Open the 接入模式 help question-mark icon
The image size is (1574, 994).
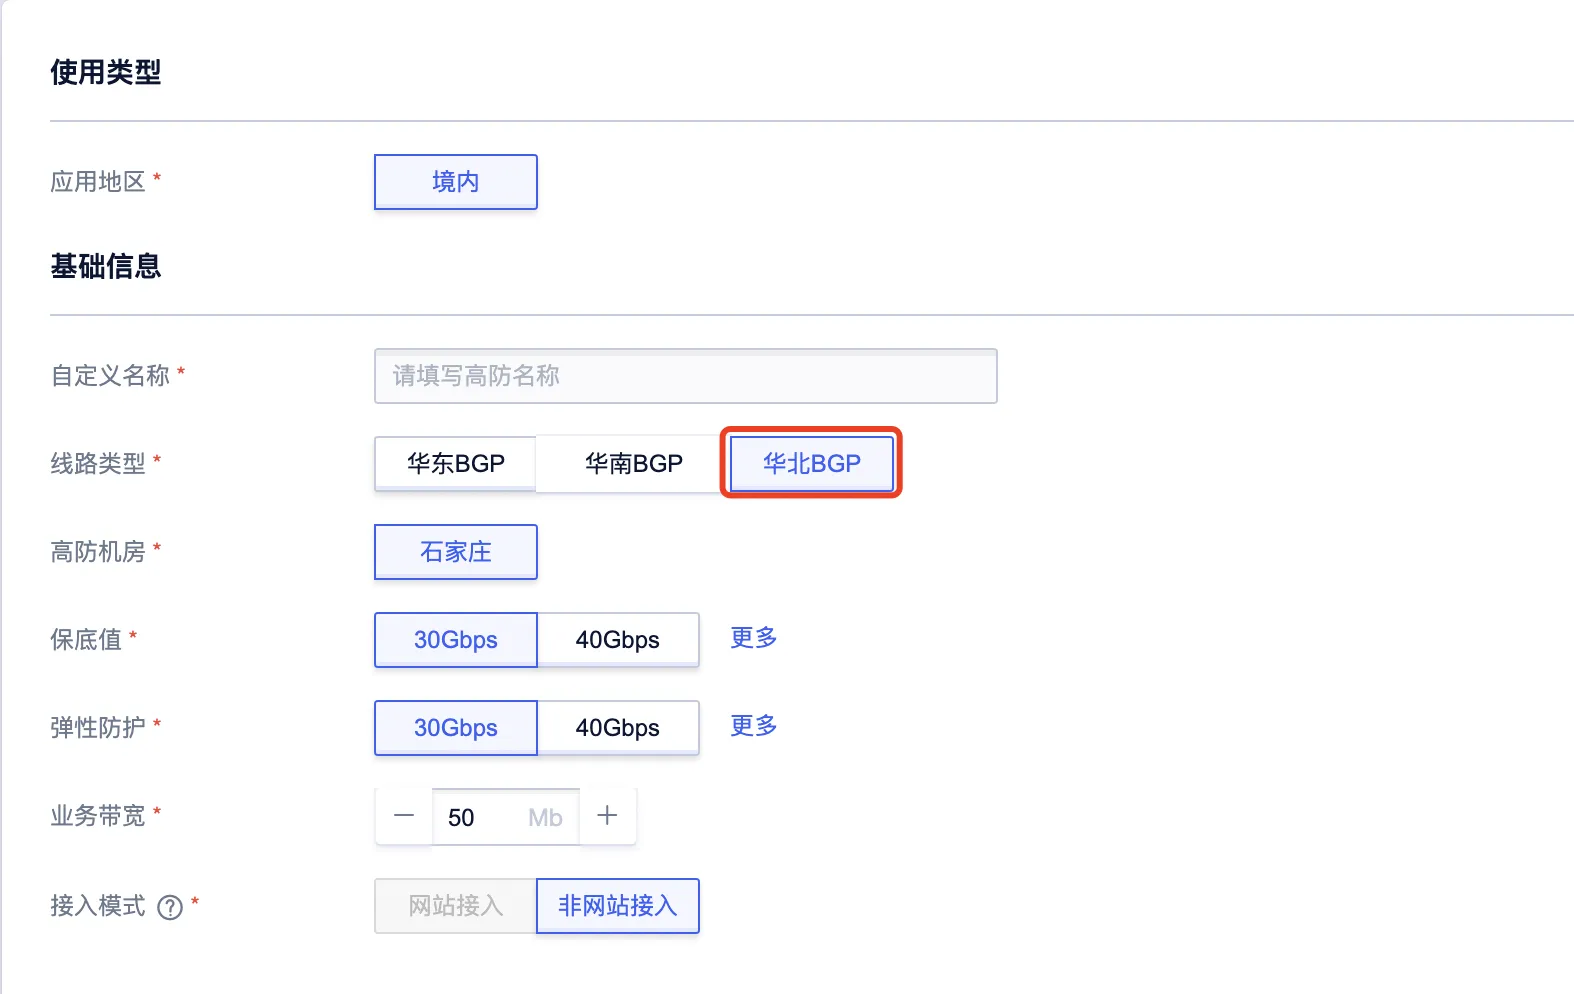tap(170, 907)
